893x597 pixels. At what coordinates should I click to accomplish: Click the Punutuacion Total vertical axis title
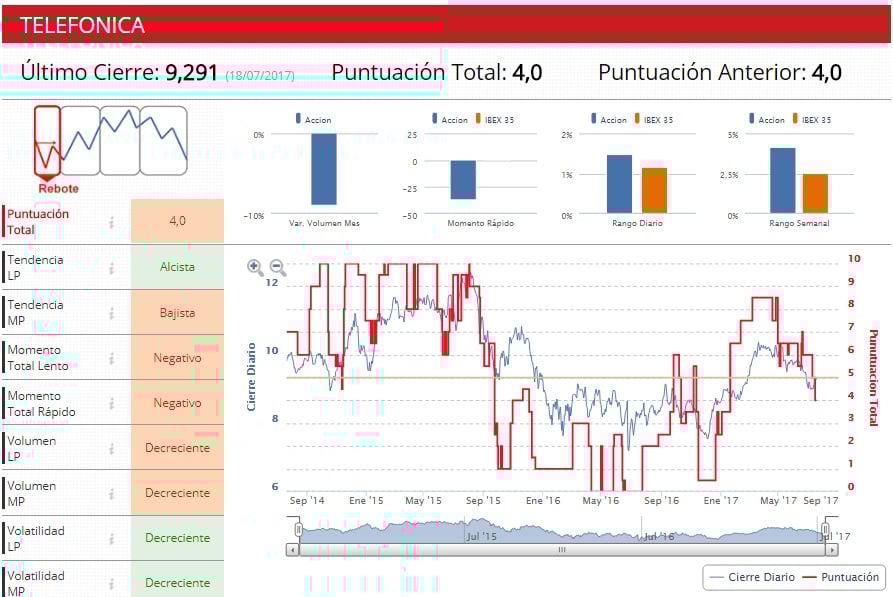[x=873, y=378]
